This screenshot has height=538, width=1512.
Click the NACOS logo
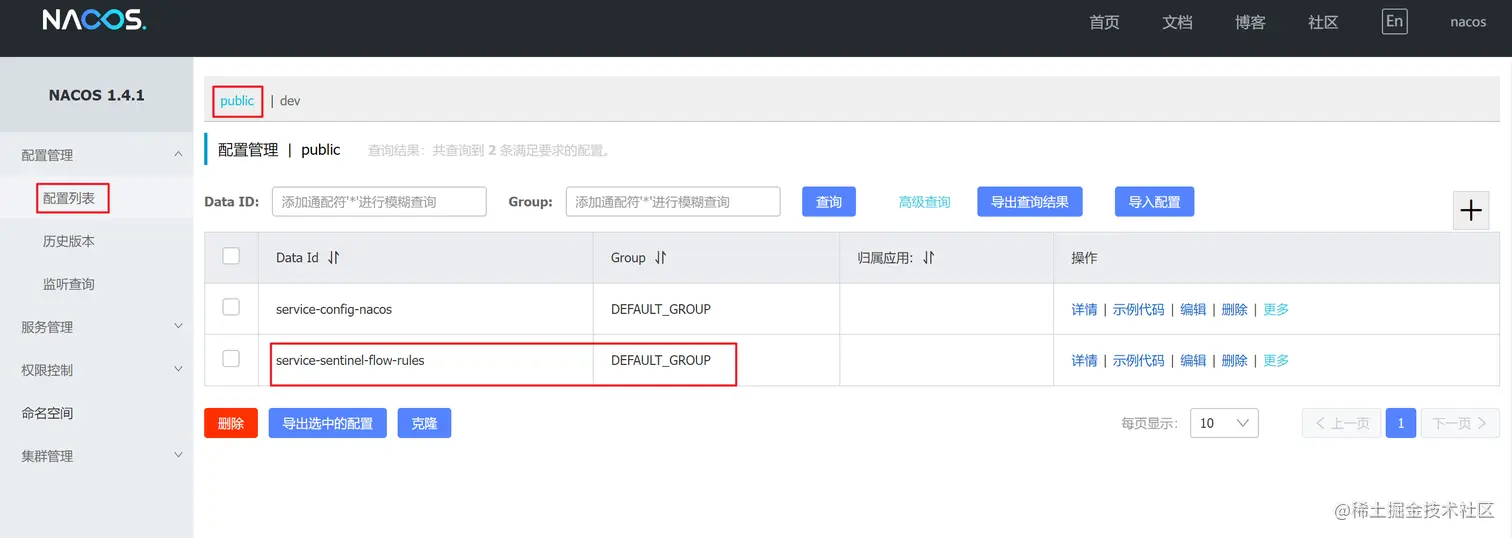95,21
